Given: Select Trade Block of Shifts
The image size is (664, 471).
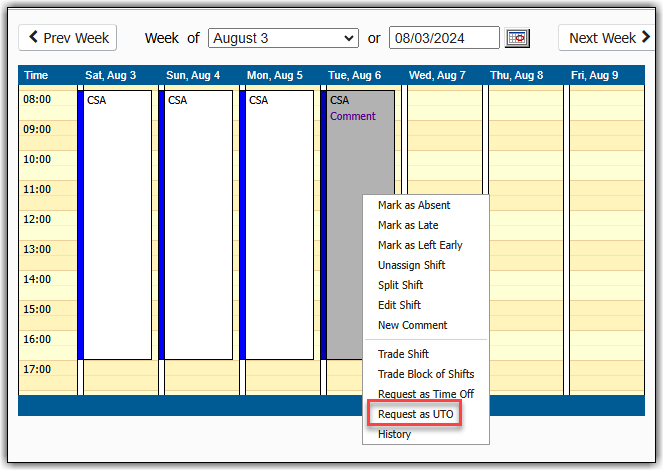Looking at the screenshot, I should 426,374.
